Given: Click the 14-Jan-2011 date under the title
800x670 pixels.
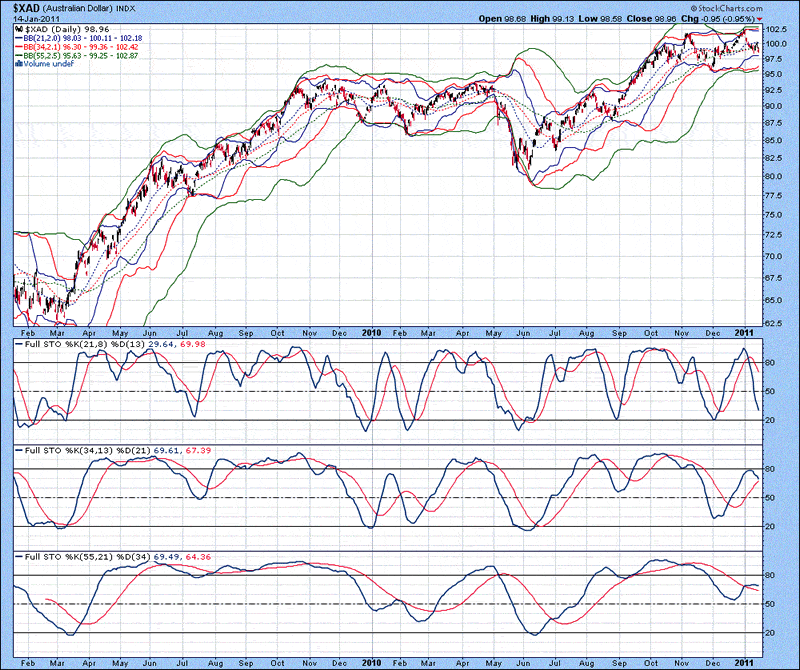Looking at the screenshot, I should point(35,18).
